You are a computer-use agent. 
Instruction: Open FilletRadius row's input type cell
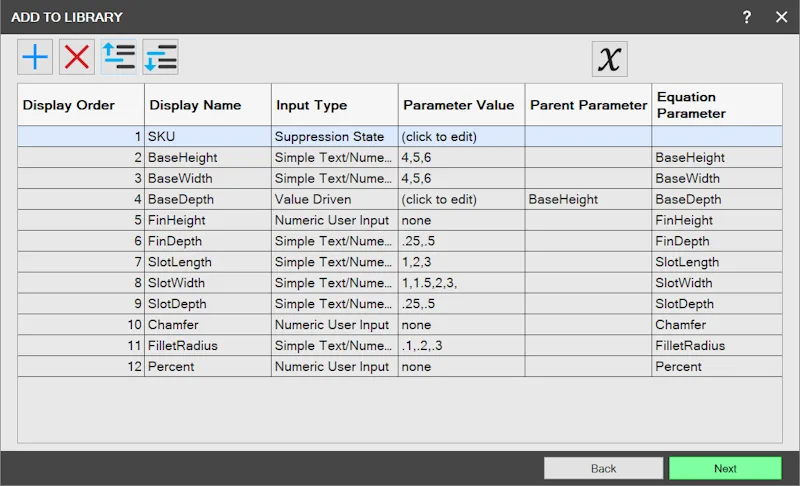click(x=335, y=346)
